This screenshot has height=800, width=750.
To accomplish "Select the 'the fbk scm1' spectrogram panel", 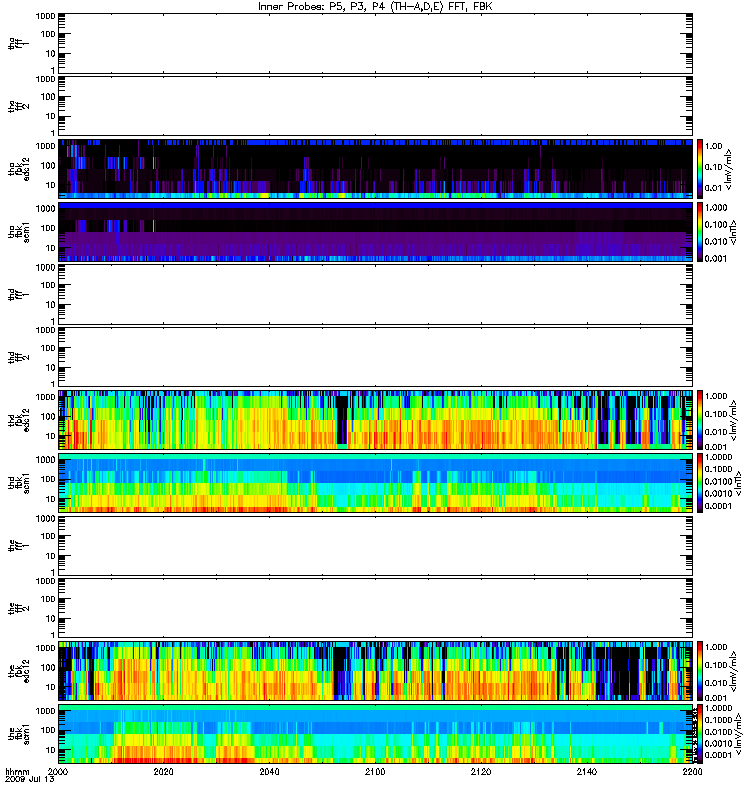I will [x=376, y=734].
